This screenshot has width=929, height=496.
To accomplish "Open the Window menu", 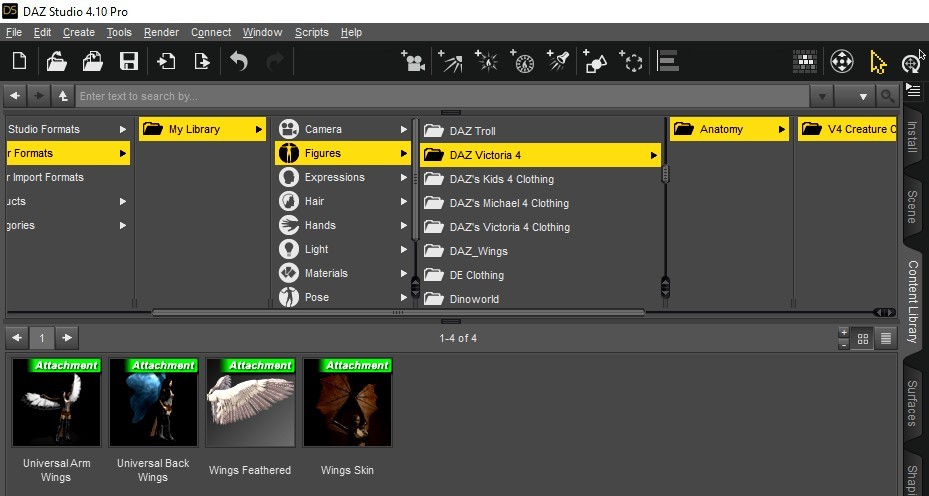I will click(x=262, y=32).
